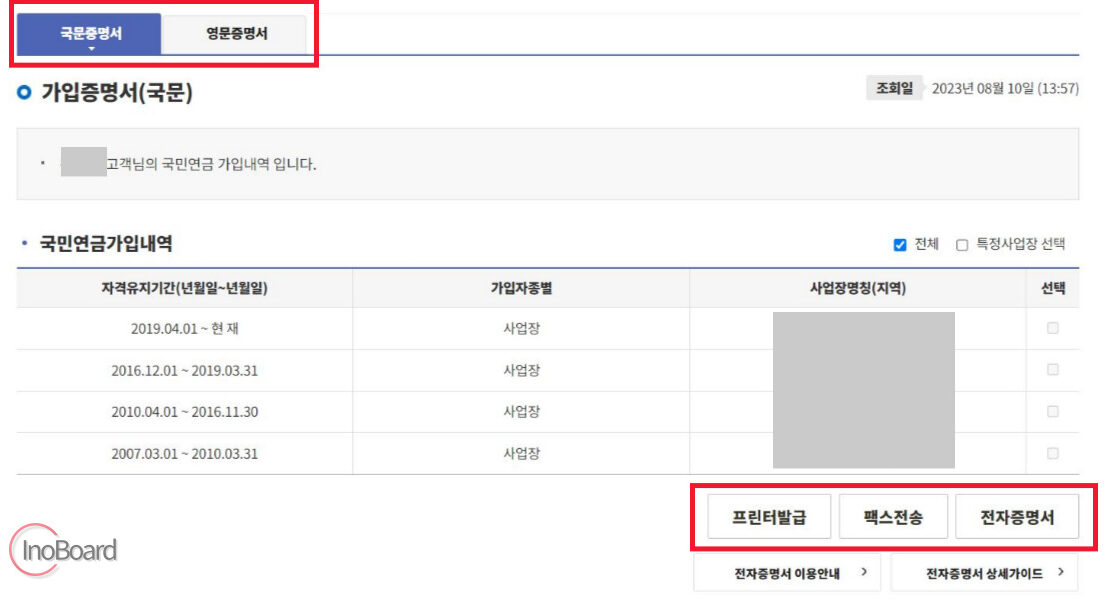Screen dimensions: 1112x600
Task: Open the 전자증명서 이용안내 link
Action: (787, 573)
